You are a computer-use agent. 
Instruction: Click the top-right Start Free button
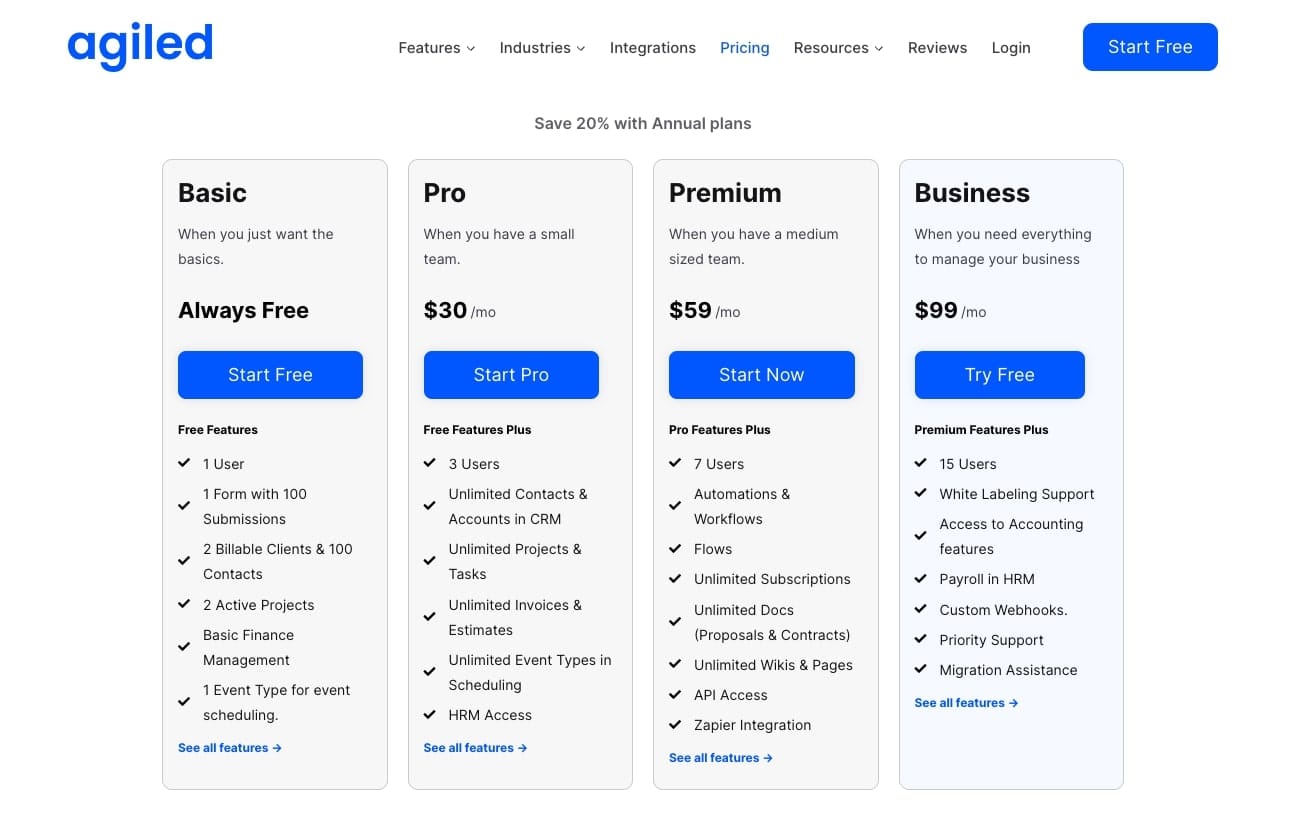point(1150,46)
